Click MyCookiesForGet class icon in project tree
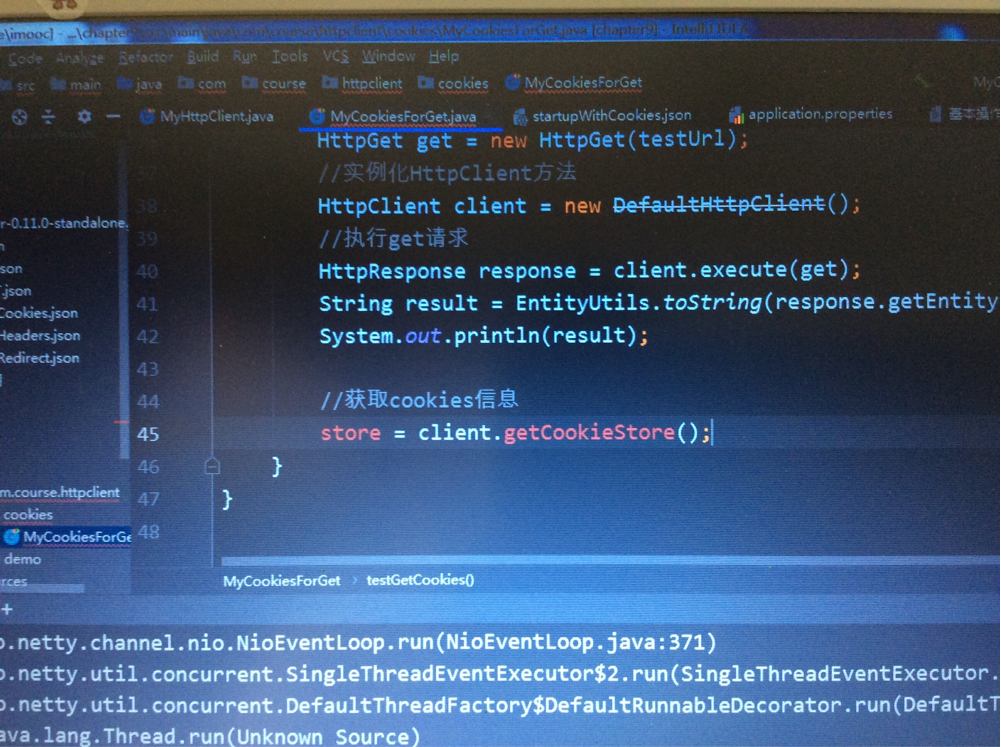 click(x=11, y=537)
